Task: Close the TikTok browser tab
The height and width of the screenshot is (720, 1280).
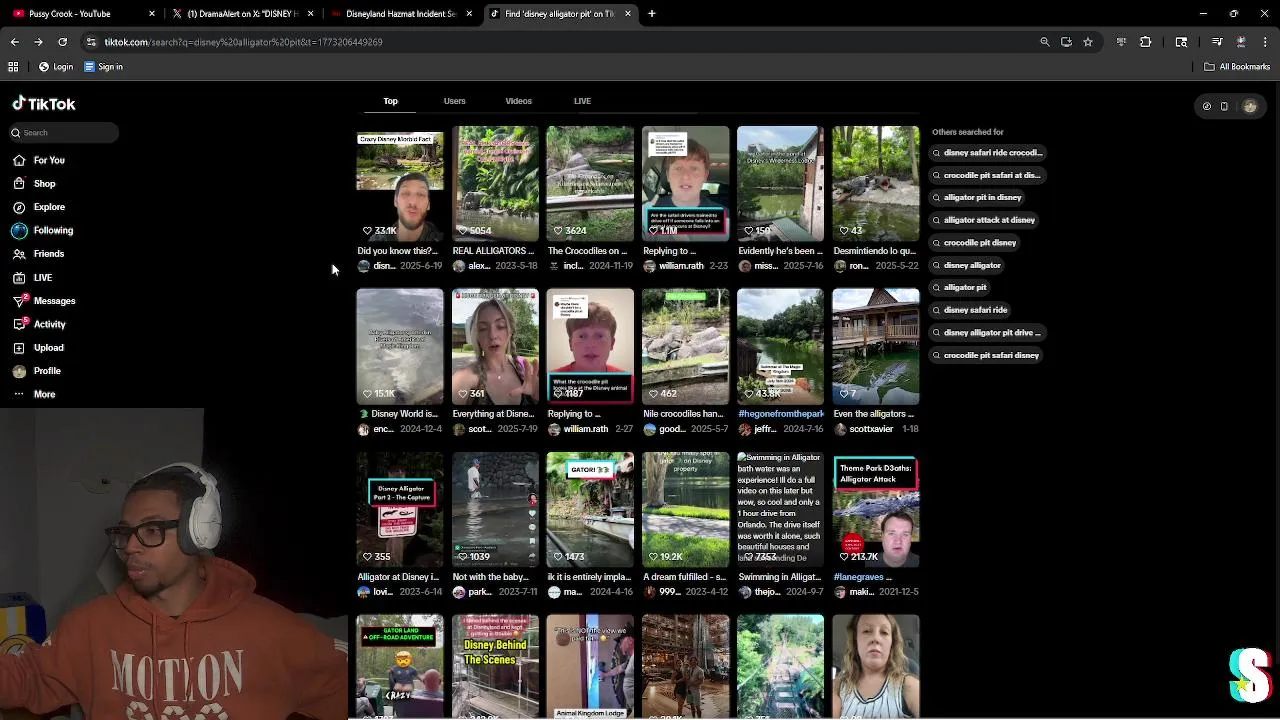Action: [628, 14]
